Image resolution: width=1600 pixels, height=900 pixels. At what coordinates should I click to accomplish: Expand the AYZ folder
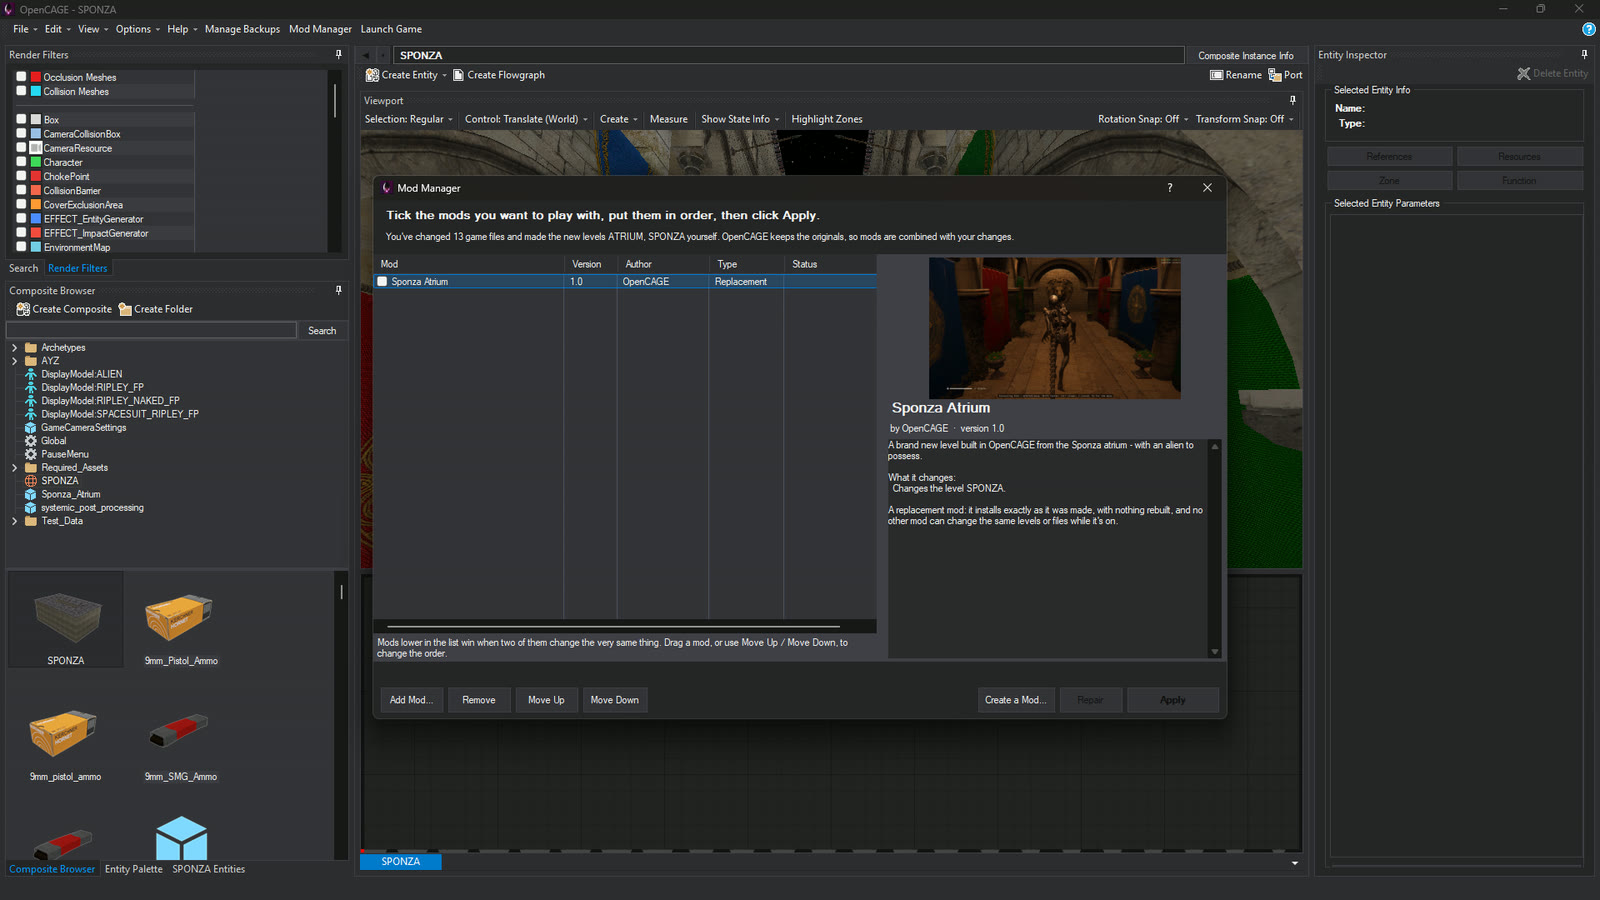[14, 361]
